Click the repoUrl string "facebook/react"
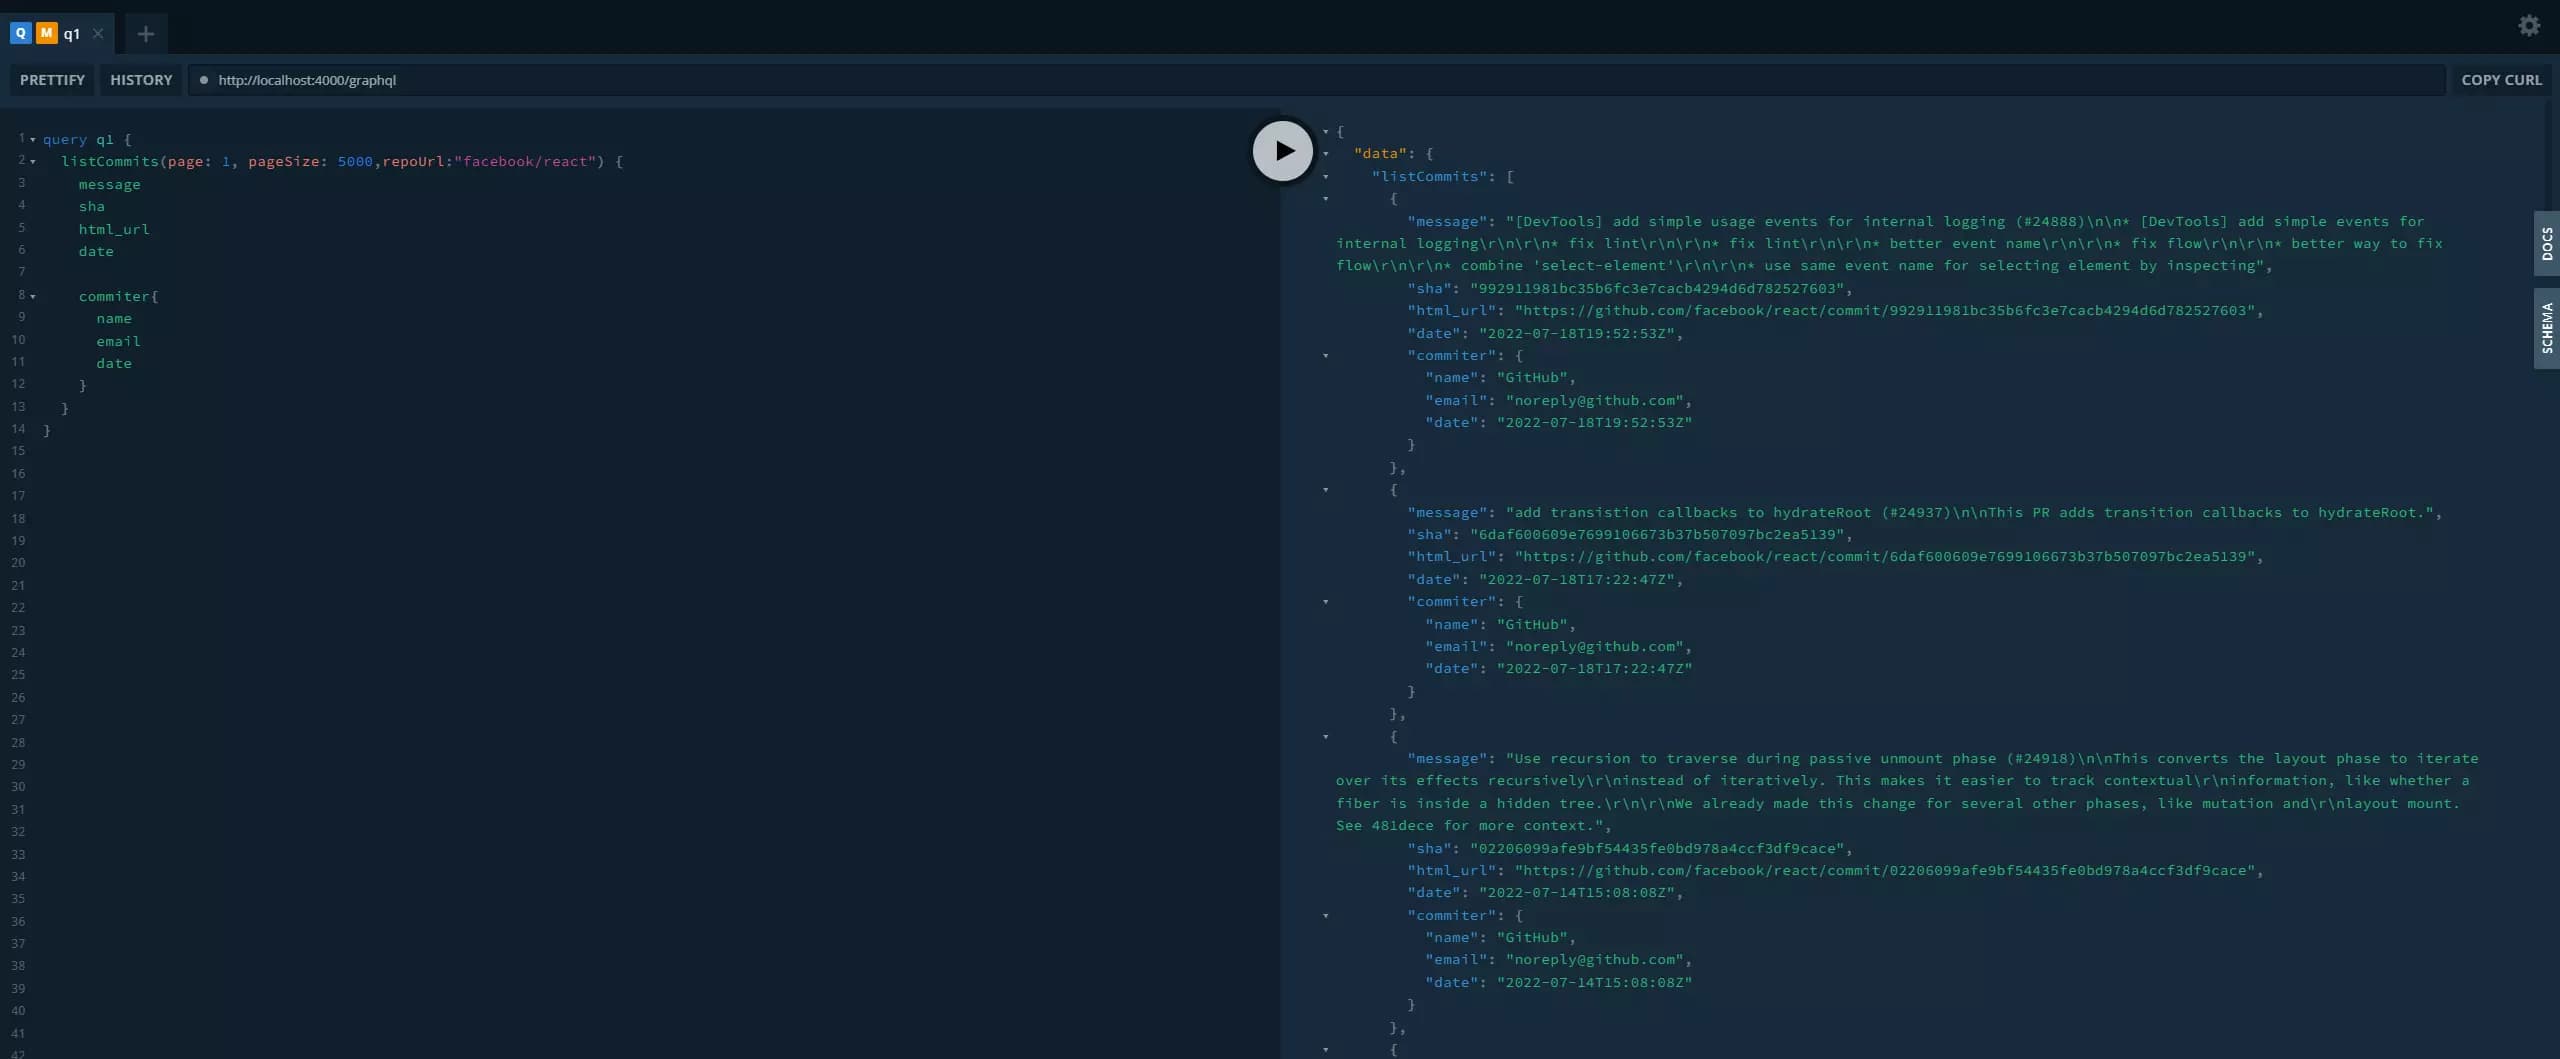This screenshot has height=1059, width=2560. tap(525, 161)
